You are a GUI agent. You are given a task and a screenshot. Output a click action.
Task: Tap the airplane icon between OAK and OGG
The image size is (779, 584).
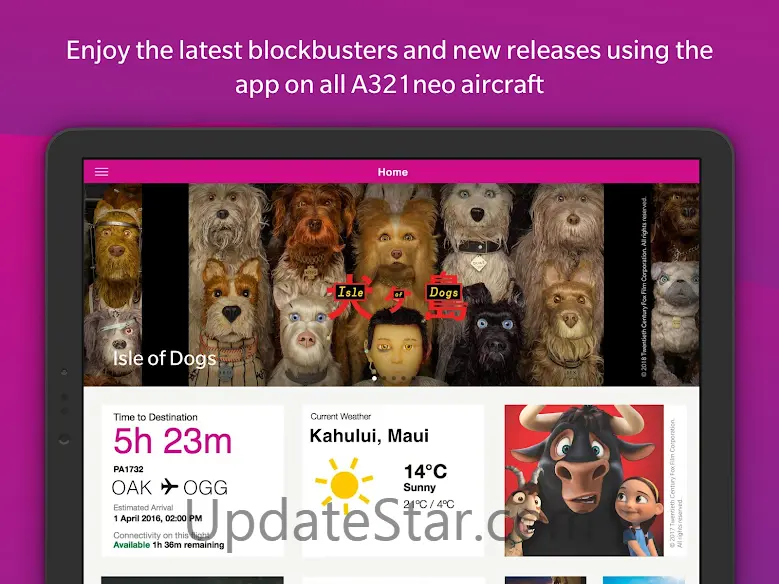(169, 487)
